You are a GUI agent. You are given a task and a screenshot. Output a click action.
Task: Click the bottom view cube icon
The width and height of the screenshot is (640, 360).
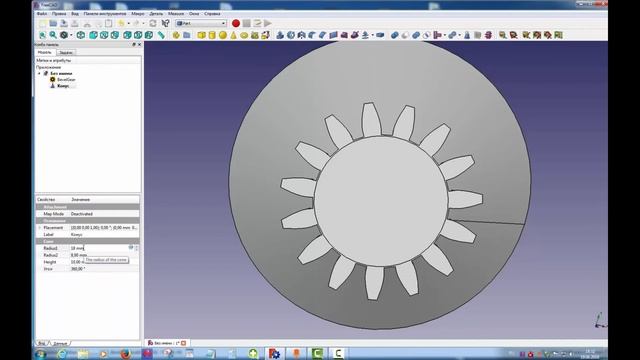click(138, 35)
